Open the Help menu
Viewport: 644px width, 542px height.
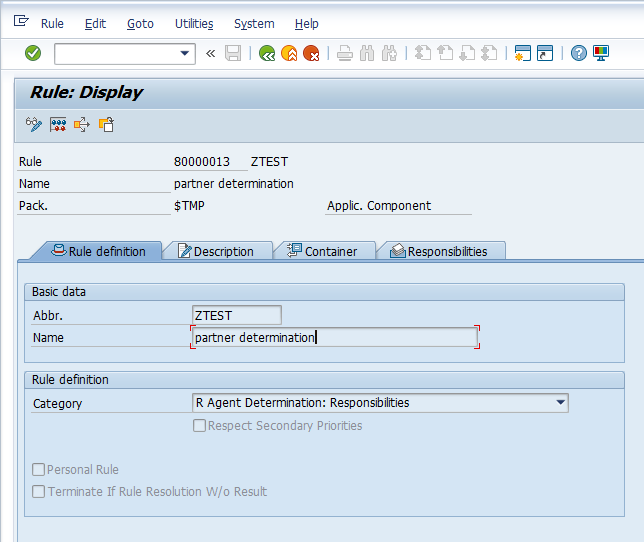pyautogui.click(x=306, y=24)
